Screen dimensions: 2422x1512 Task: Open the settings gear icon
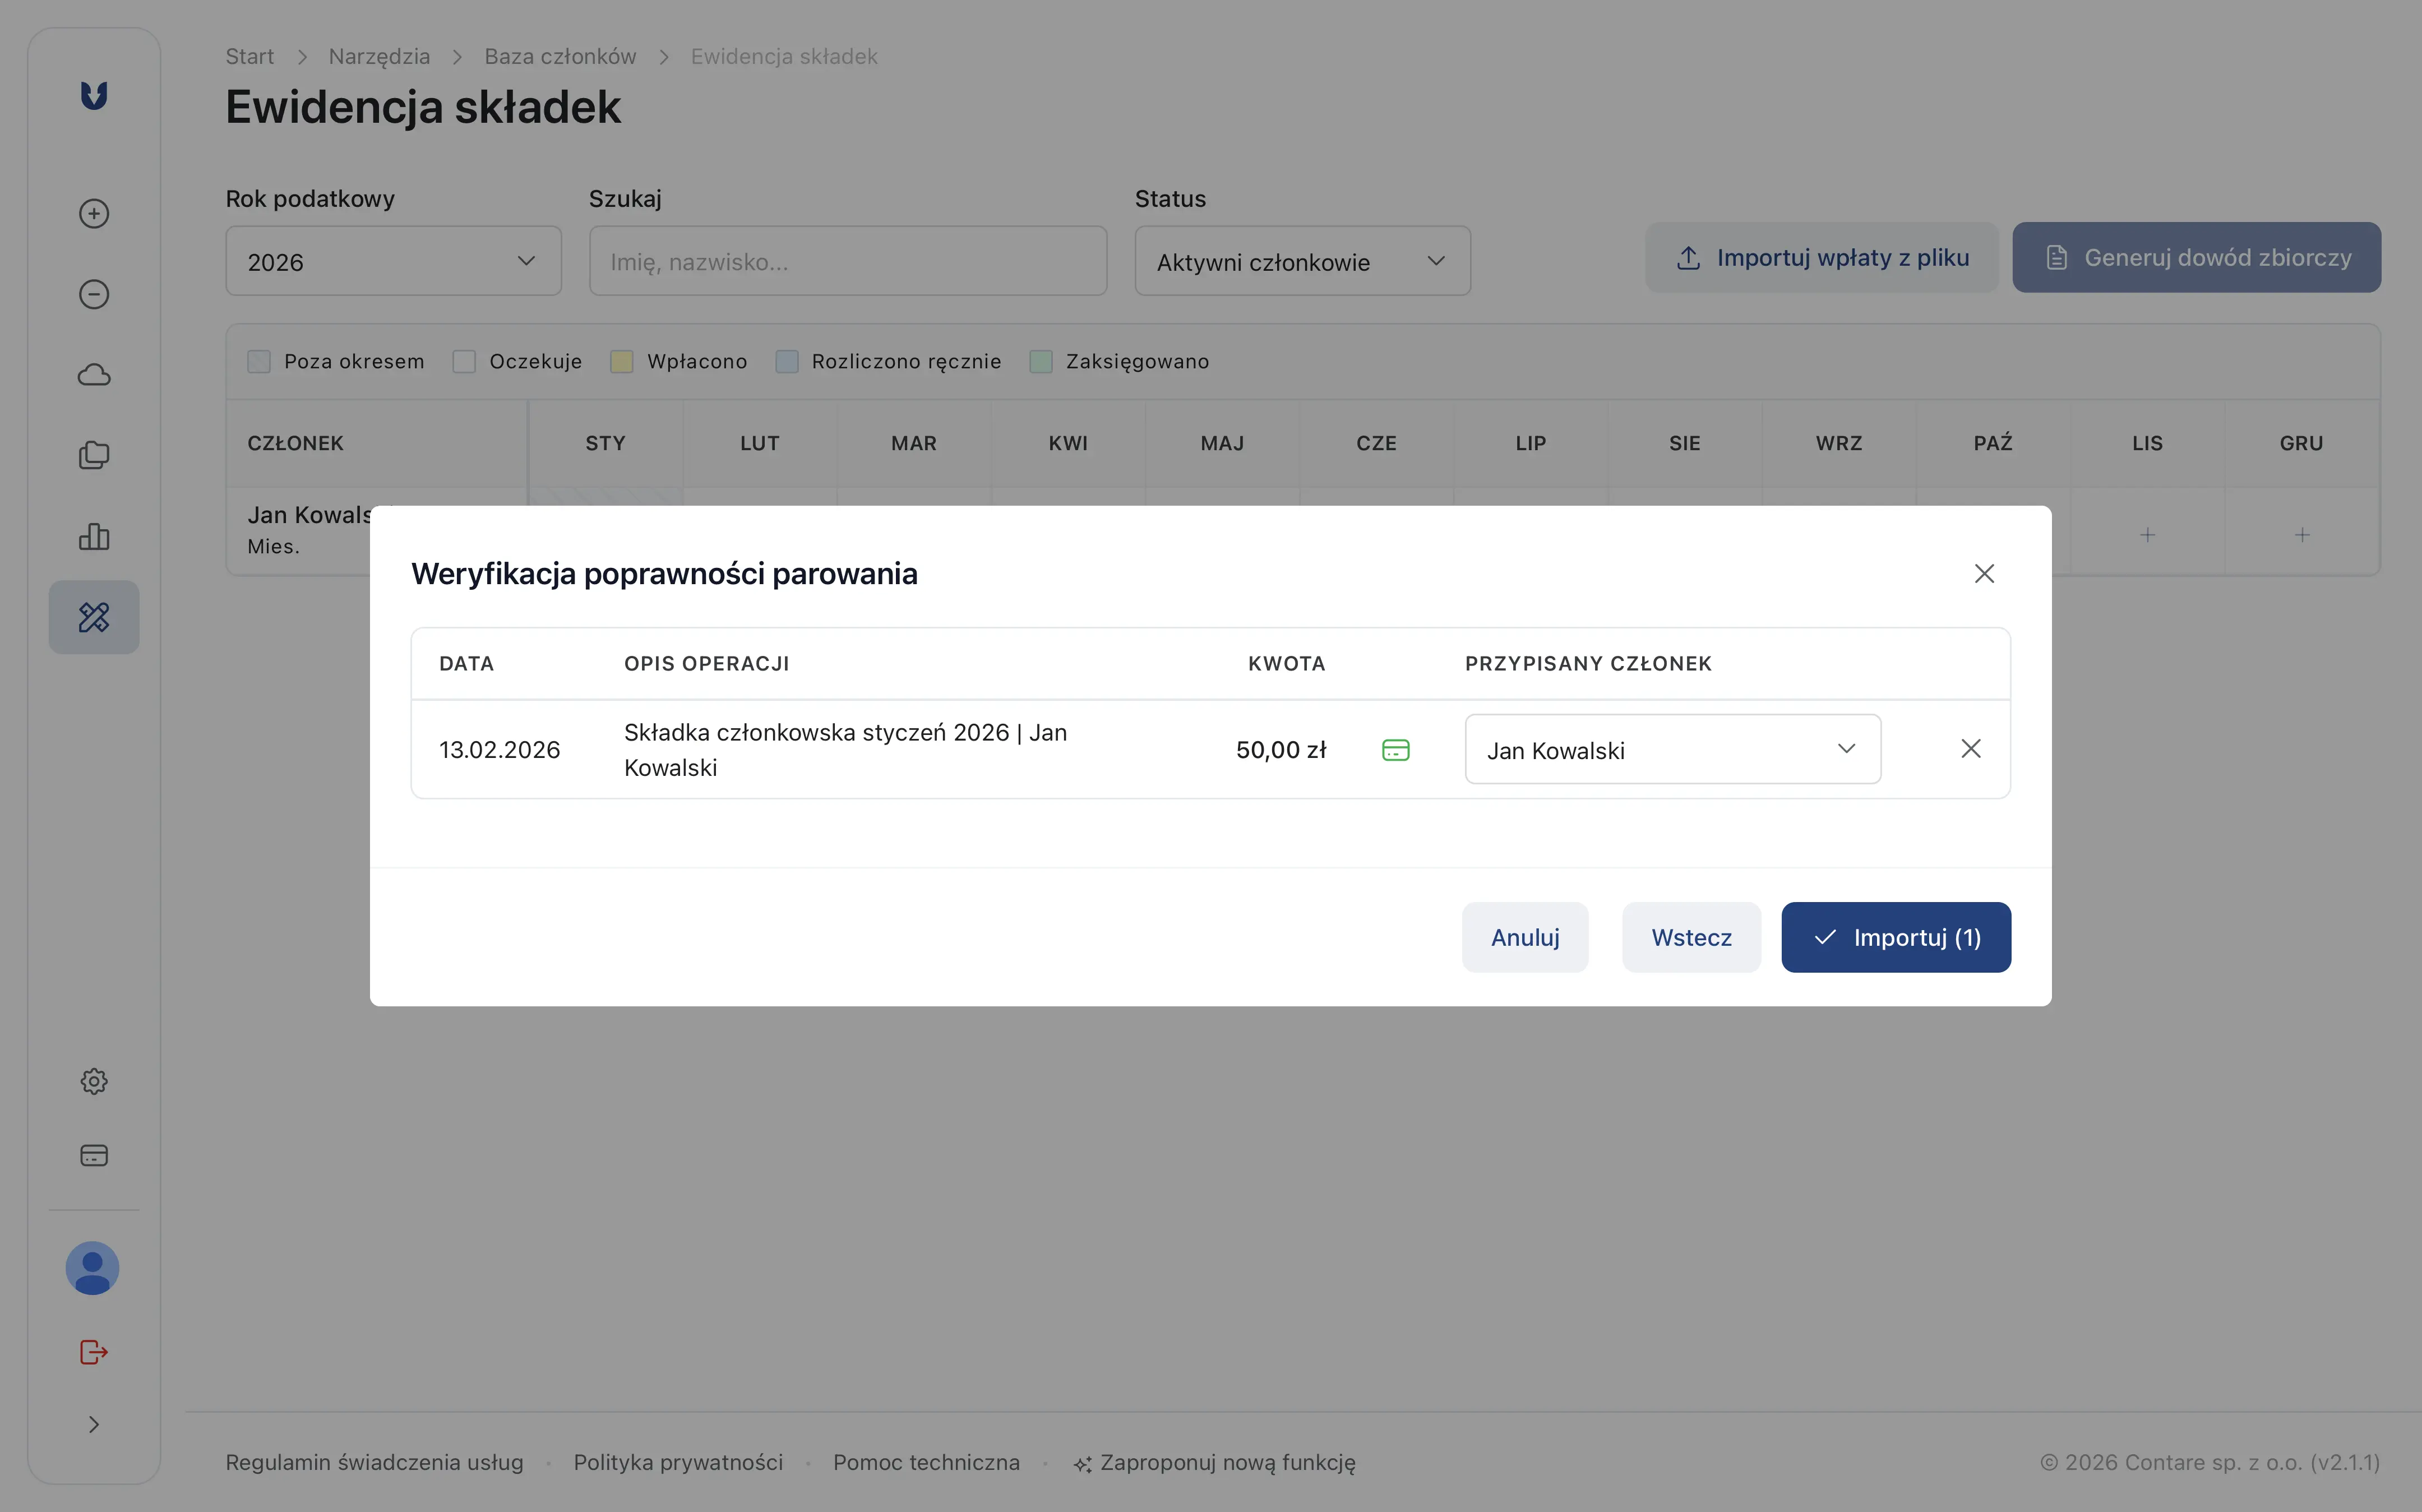tap(94, 1081)
